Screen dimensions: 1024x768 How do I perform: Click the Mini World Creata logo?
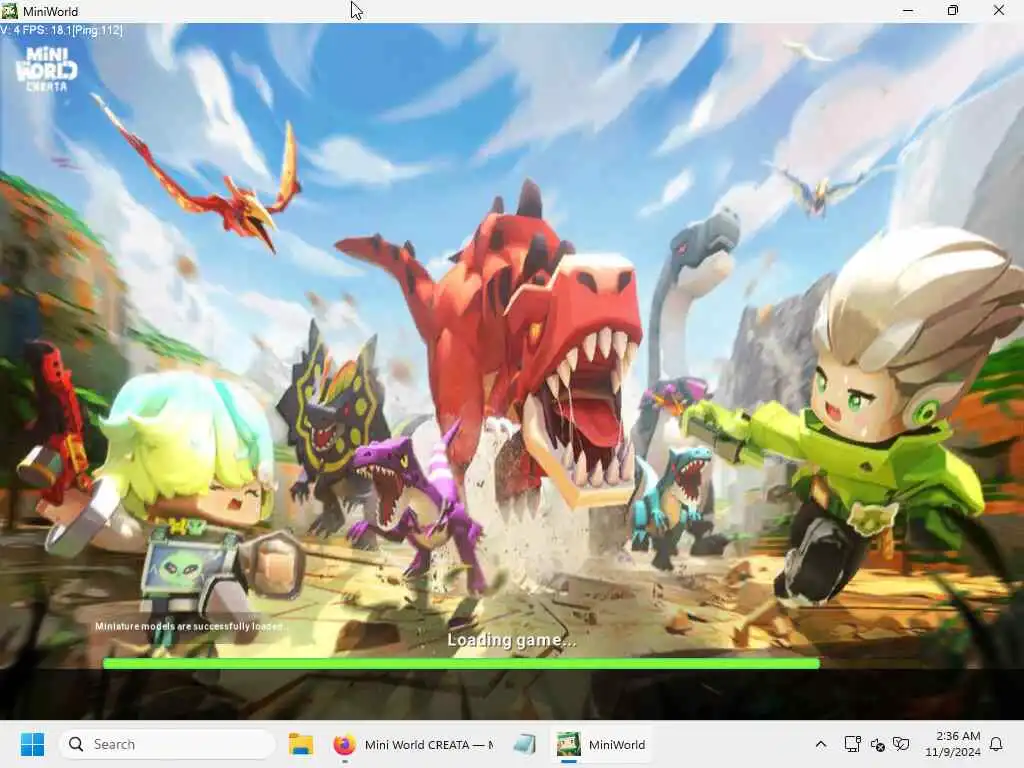46,69
